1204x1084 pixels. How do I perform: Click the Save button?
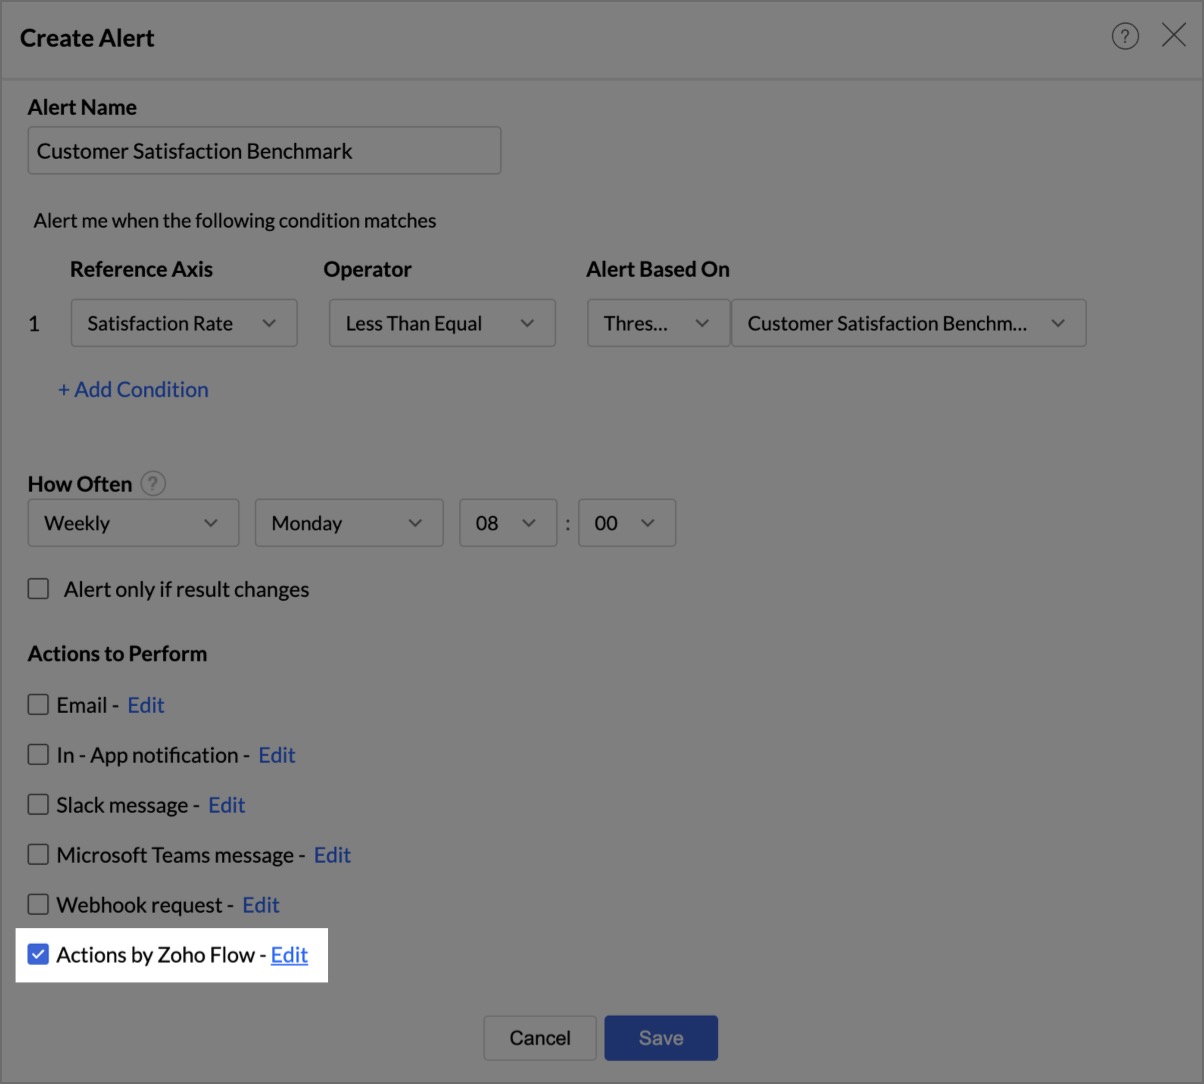(x=661, y=1038)
